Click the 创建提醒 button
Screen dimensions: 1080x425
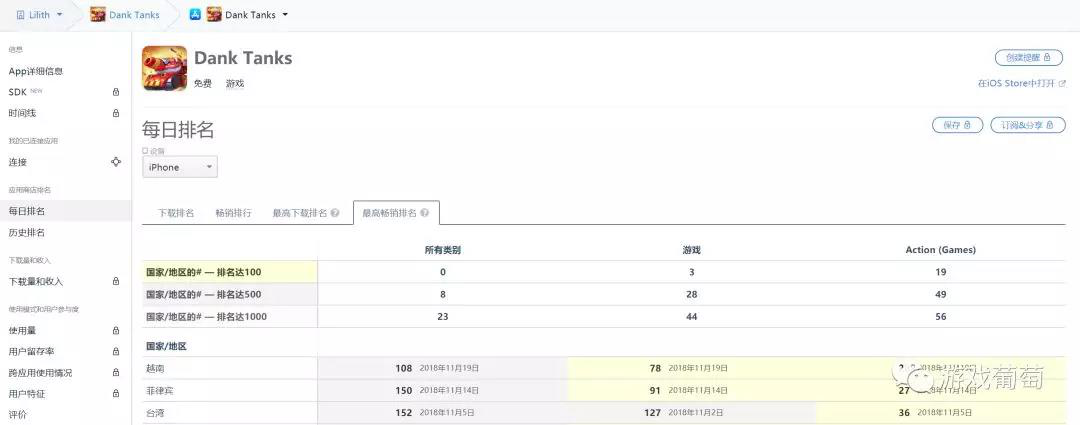1028,58
